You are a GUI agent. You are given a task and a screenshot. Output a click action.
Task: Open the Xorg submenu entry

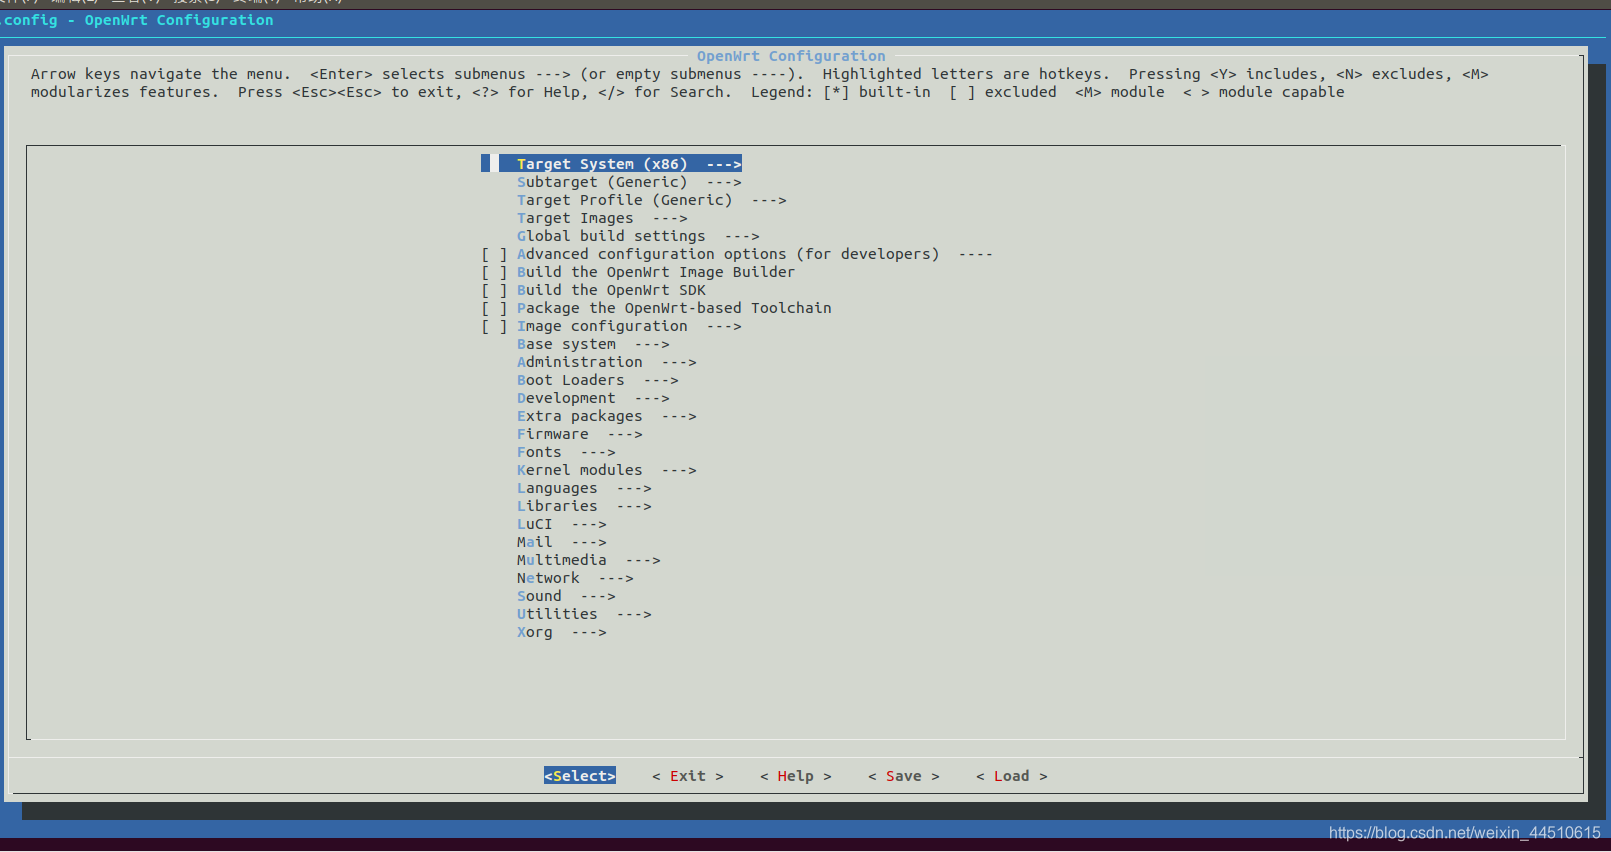(x=561, y=632)
